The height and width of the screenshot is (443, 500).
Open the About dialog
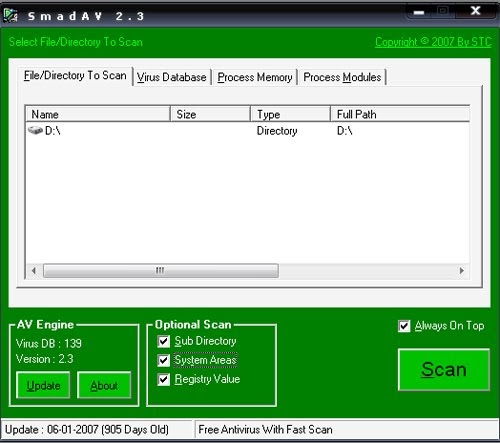click(104, 385)
